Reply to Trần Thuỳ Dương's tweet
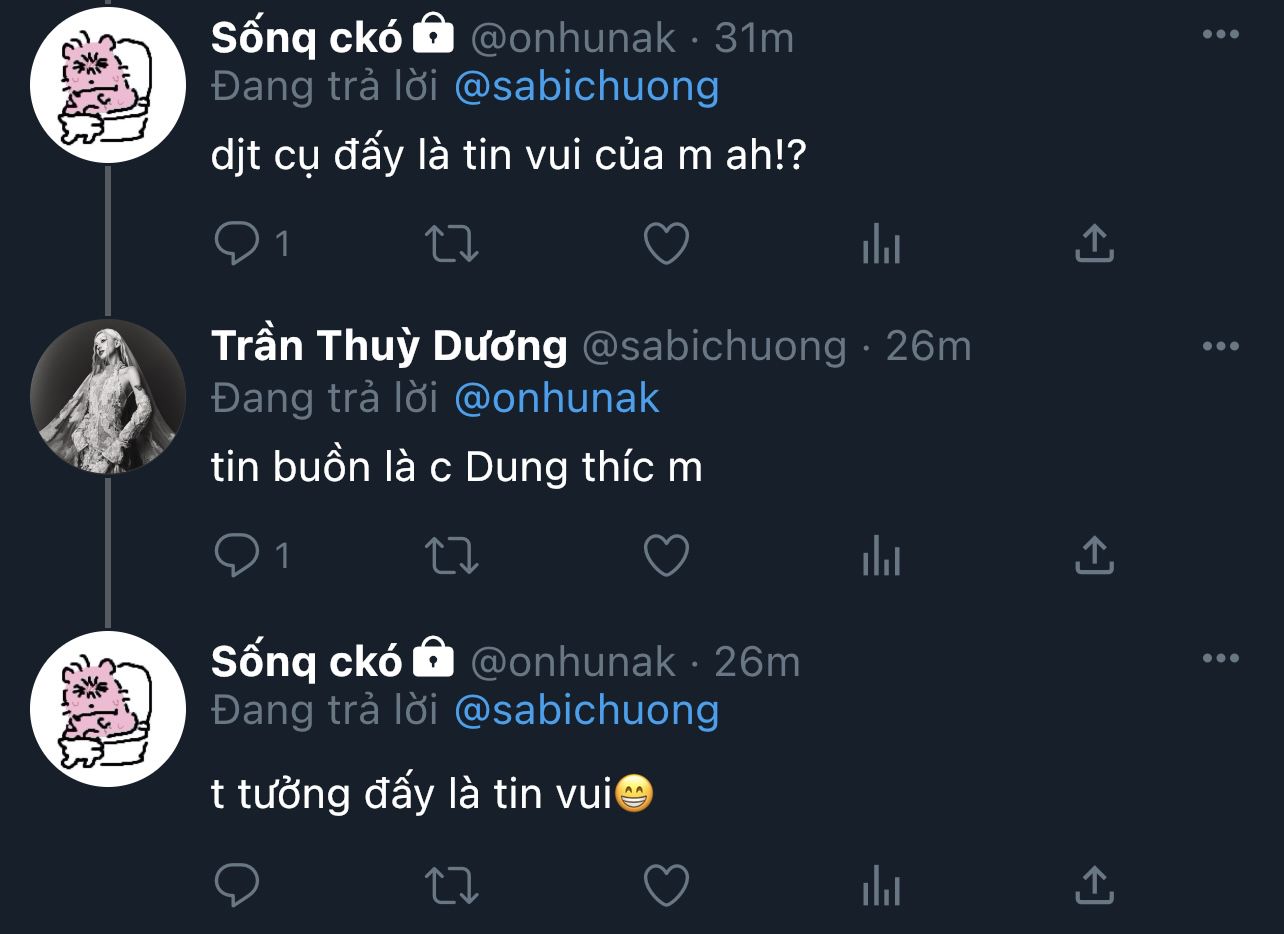 pos(237,556)
